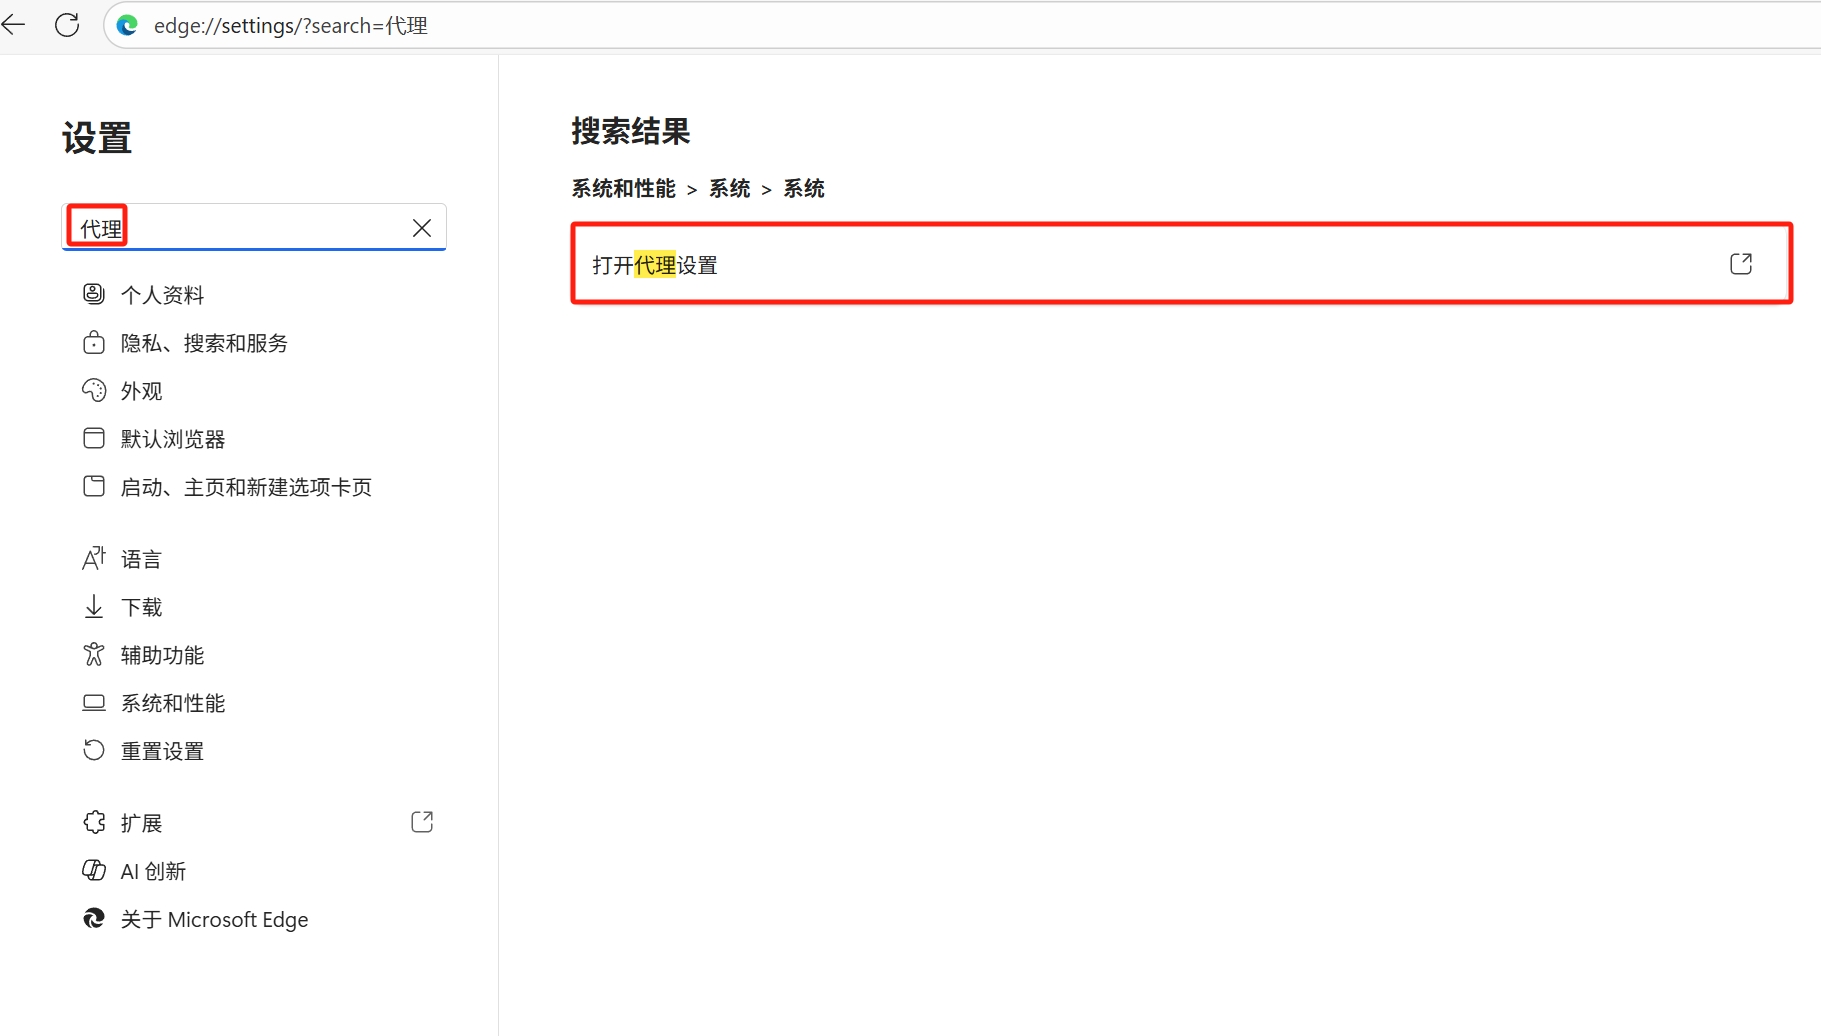Click inside the settings search field
Image resolution: width=1821 pixels, height=1036 pixels.
tap(250, 227)
